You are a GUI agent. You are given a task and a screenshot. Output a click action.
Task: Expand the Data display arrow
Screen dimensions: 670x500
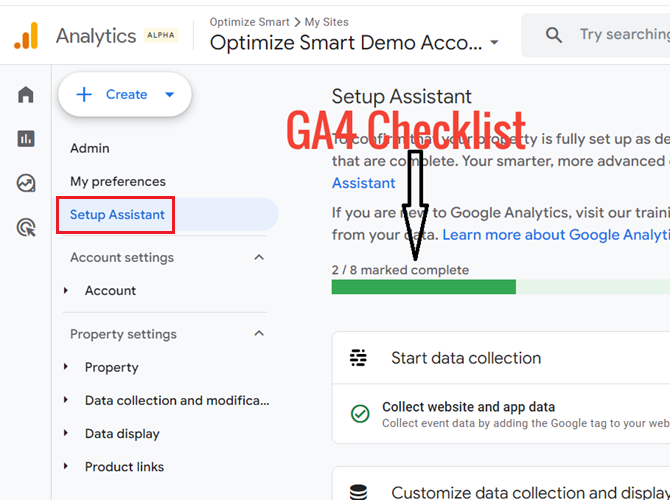tap(66, 433)
